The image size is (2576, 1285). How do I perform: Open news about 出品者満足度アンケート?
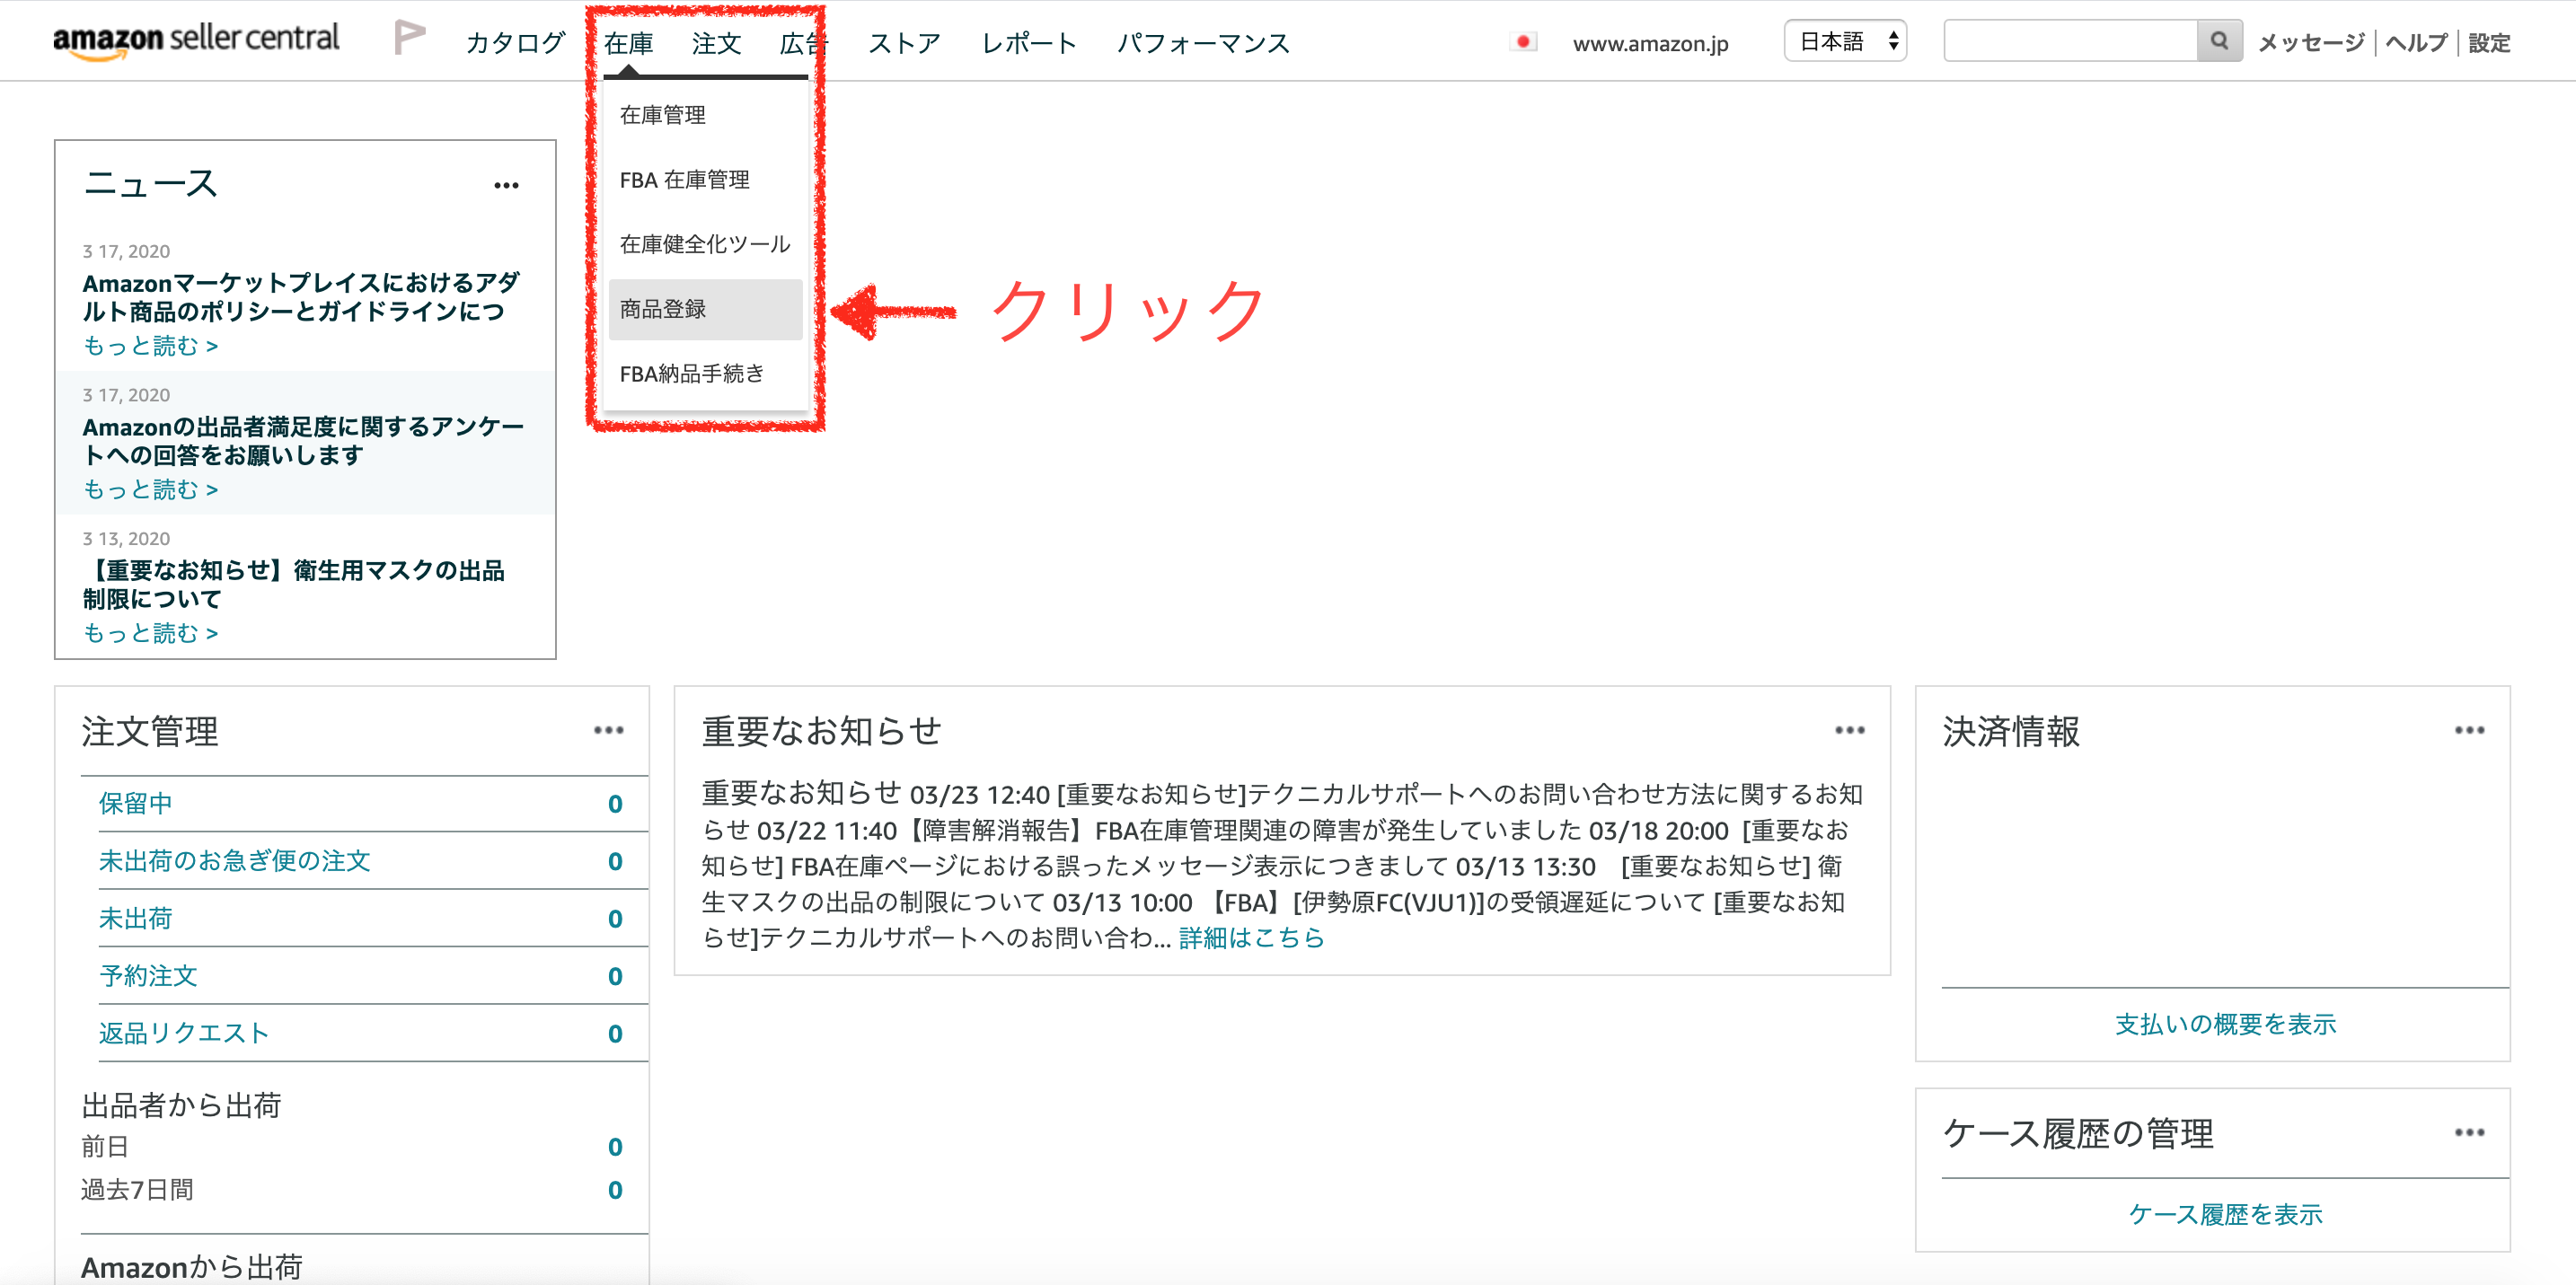click(303, 441)
